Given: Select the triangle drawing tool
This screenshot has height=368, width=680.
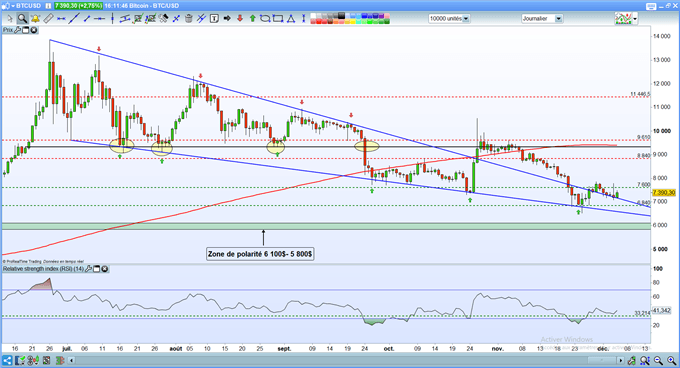Looking at the screenshot, I should 291,19.
